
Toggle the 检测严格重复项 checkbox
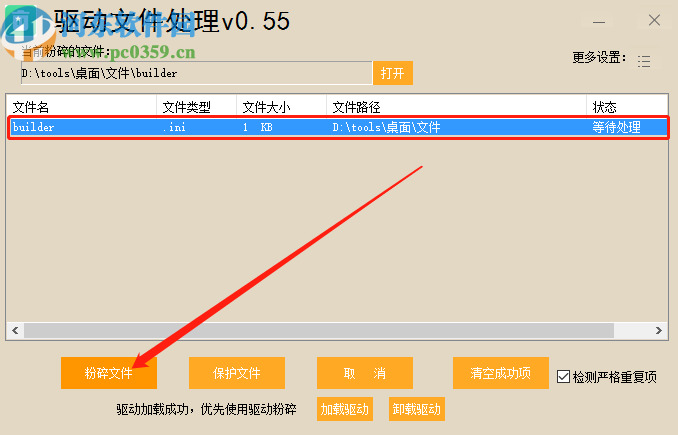point(563,377)
